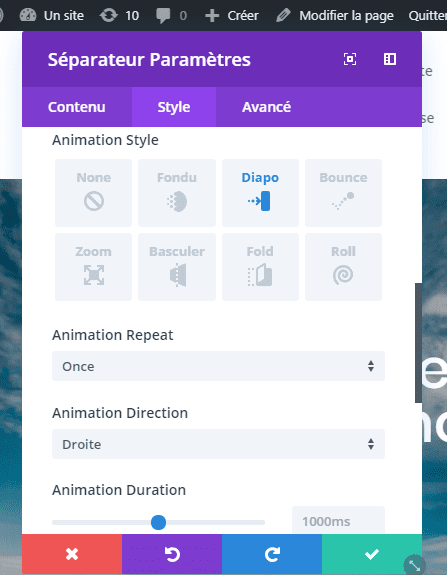
Task: Snap settings panel to sidebar icon
Action: click(390, 59)
